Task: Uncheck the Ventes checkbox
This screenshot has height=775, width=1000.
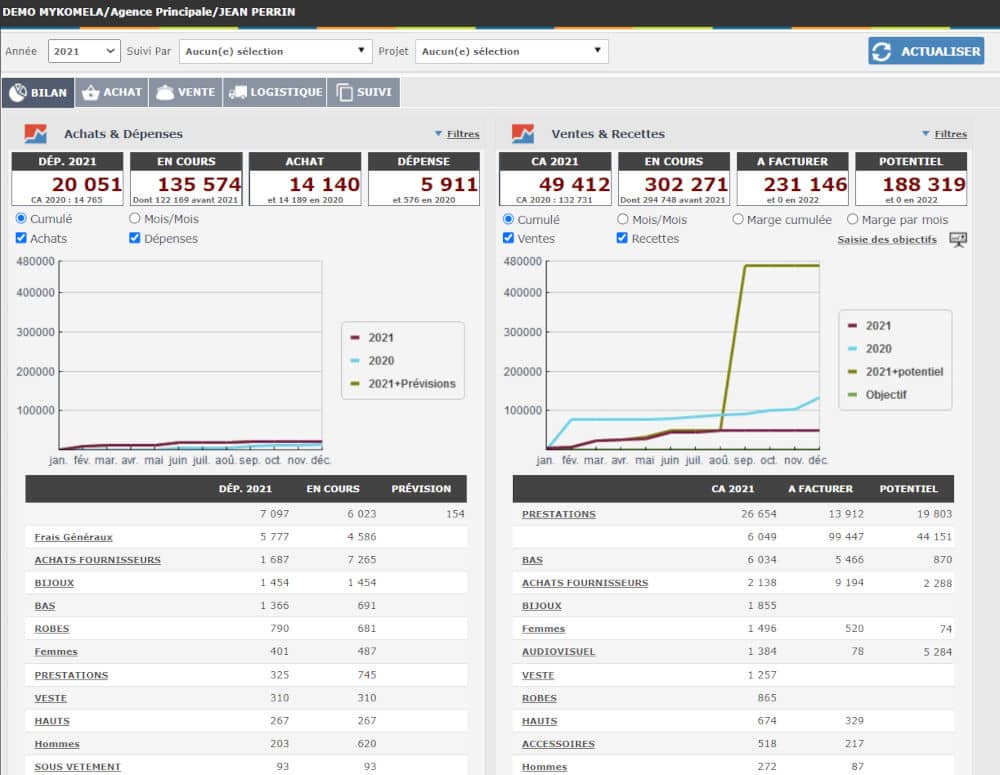Action: pyautogui.click(x=508, y=238)
